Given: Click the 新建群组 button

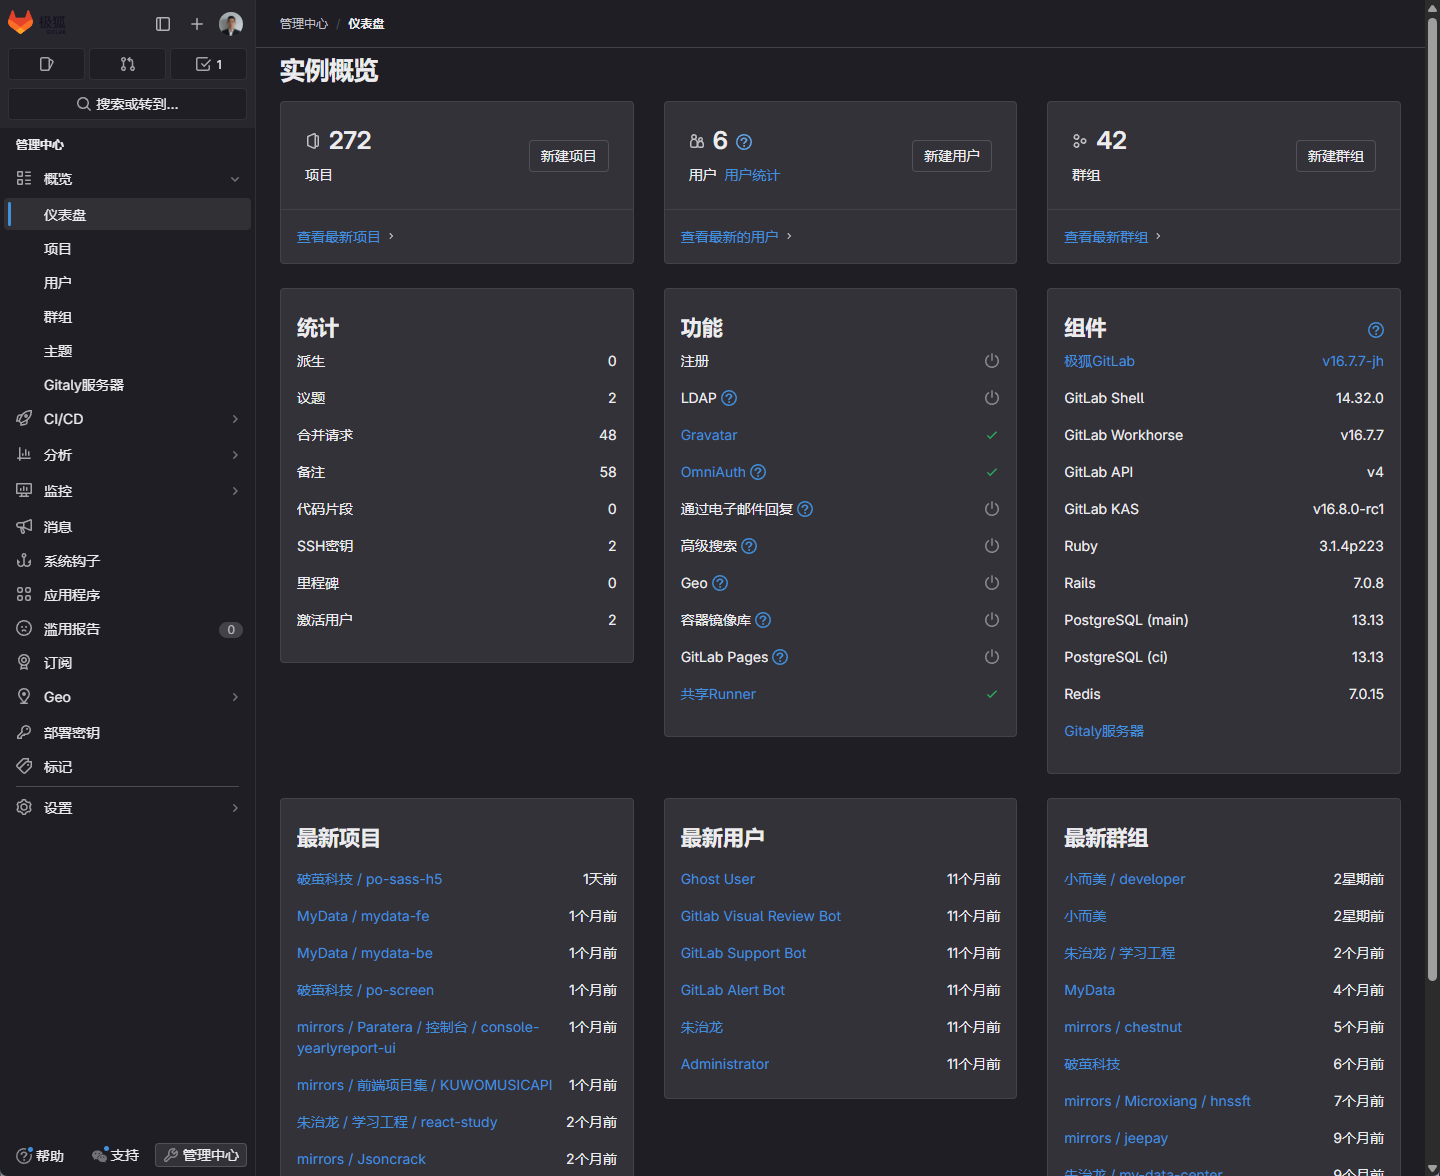Looking at the screenshot, I should [x=1335, y=156].
